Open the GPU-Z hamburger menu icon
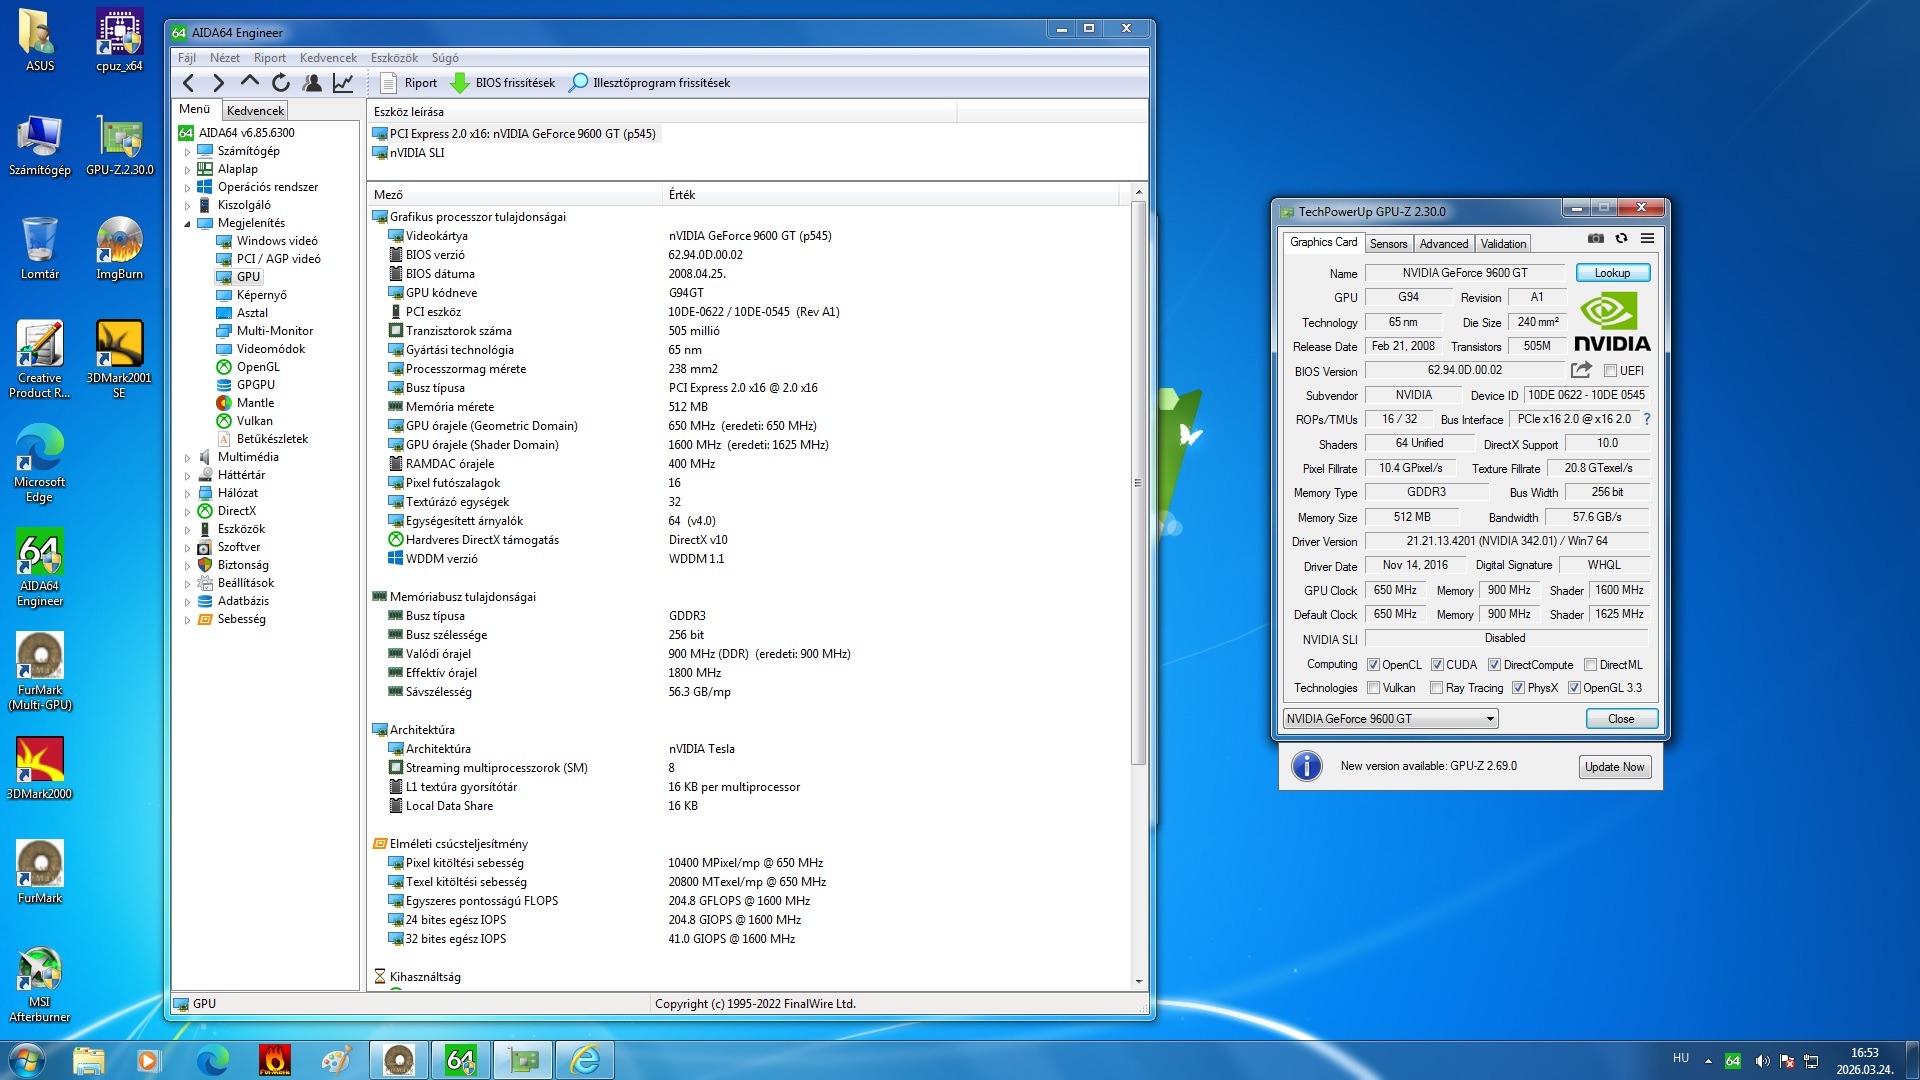Image resolution: width=1920 pixels, height=1080 pixels. click(1647, 238)
